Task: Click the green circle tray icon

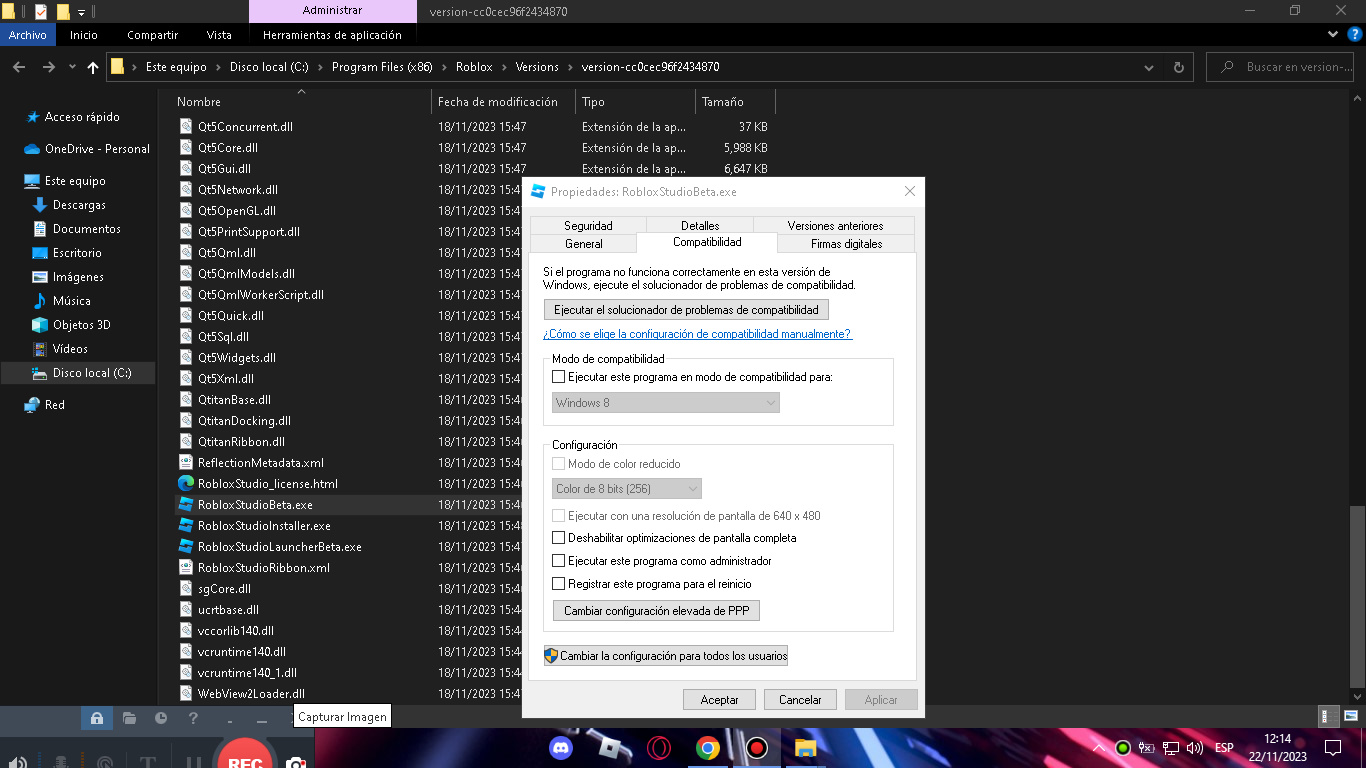Action: pos(1123,747)
